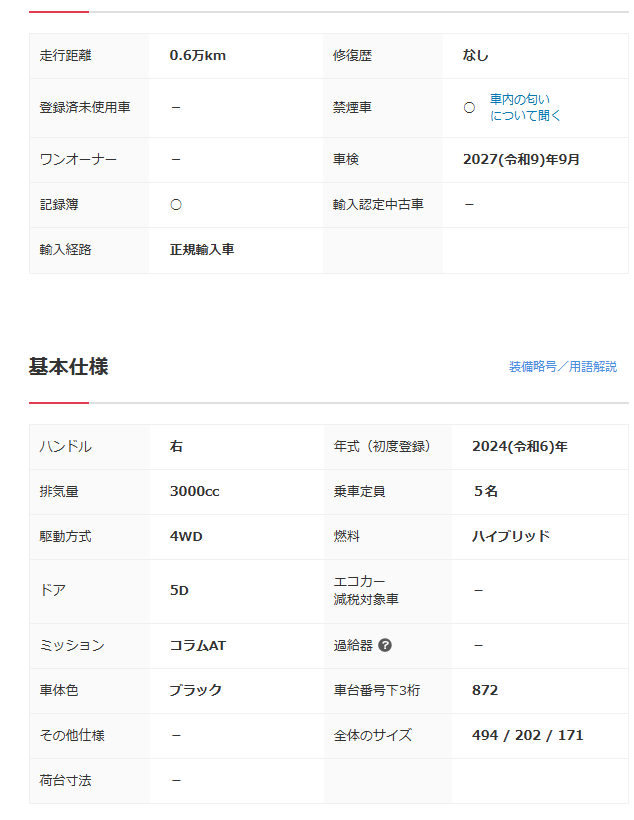Image resolution: width=634 pixels, height=820 pixels.
Task: Click the なし value for 修復歴
Action: [476, 55]
